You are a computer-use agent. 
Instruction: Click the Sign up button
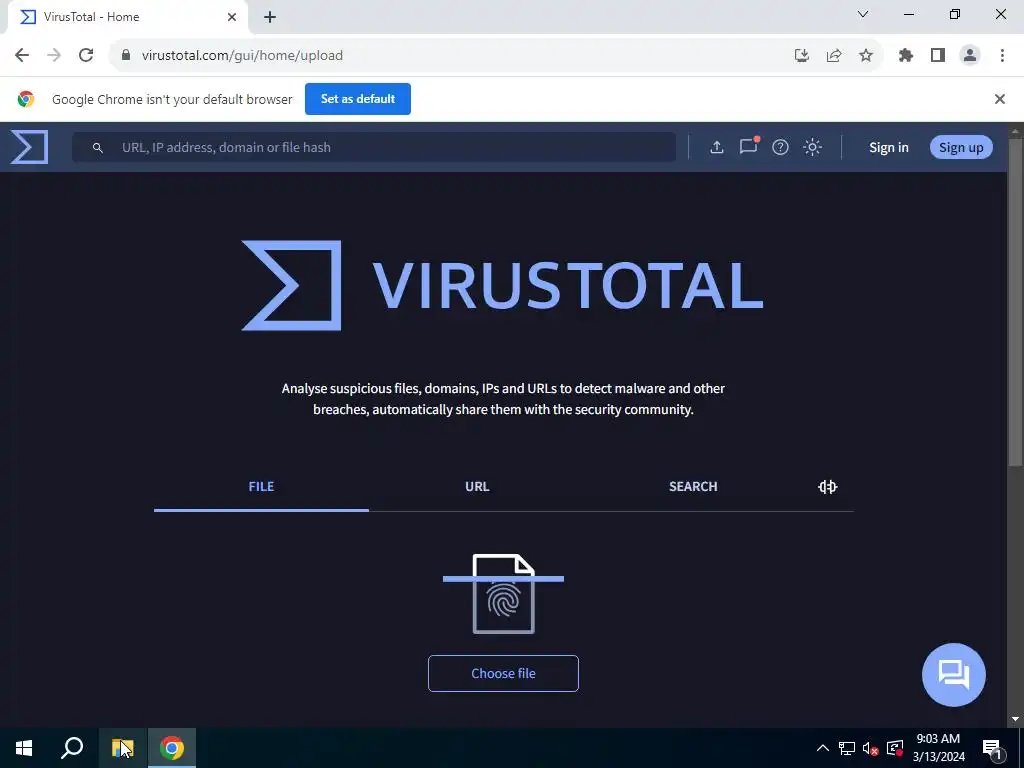click(x=961, y=148)
